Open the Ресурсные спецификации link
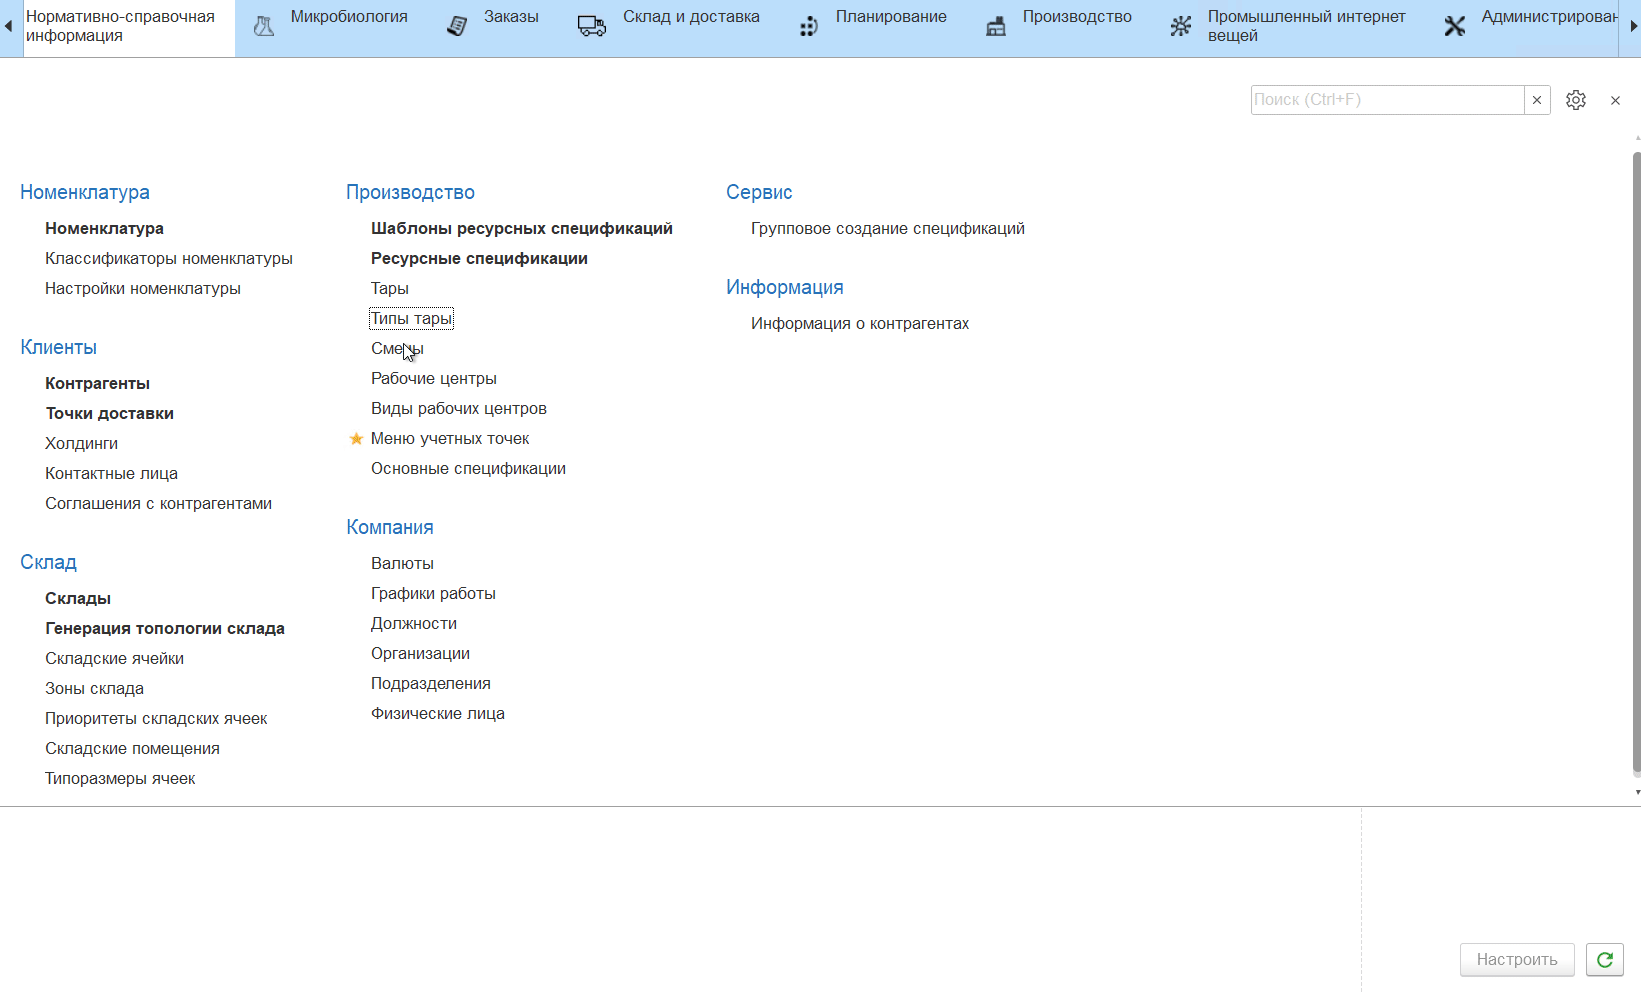 [x=479, y=259]
